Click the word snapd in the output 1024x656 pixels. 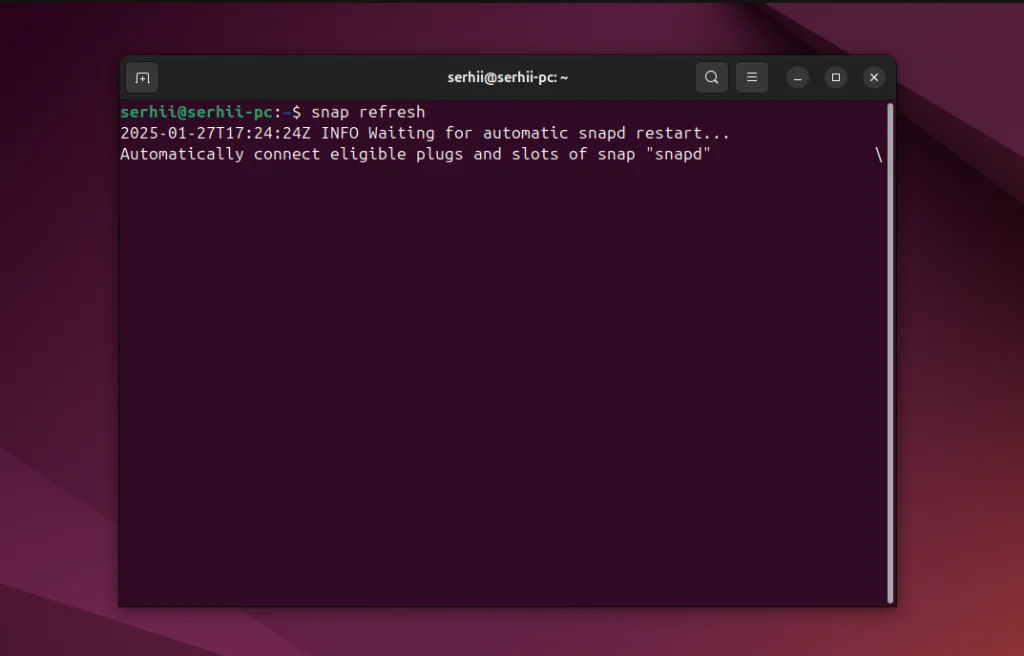click(685, 154)
